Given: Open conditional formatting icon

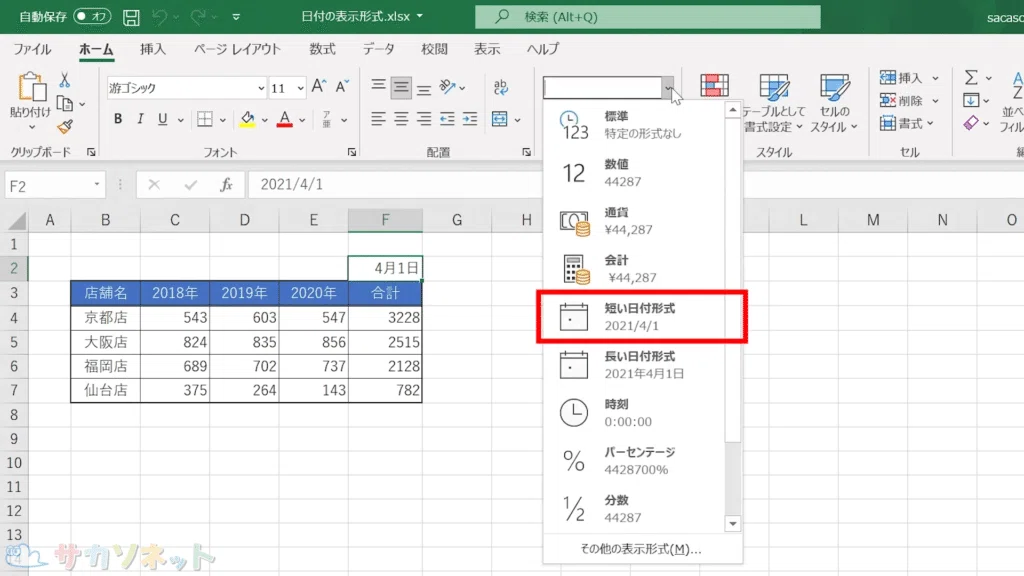Looking at the screenshot, I should (714, 86).
